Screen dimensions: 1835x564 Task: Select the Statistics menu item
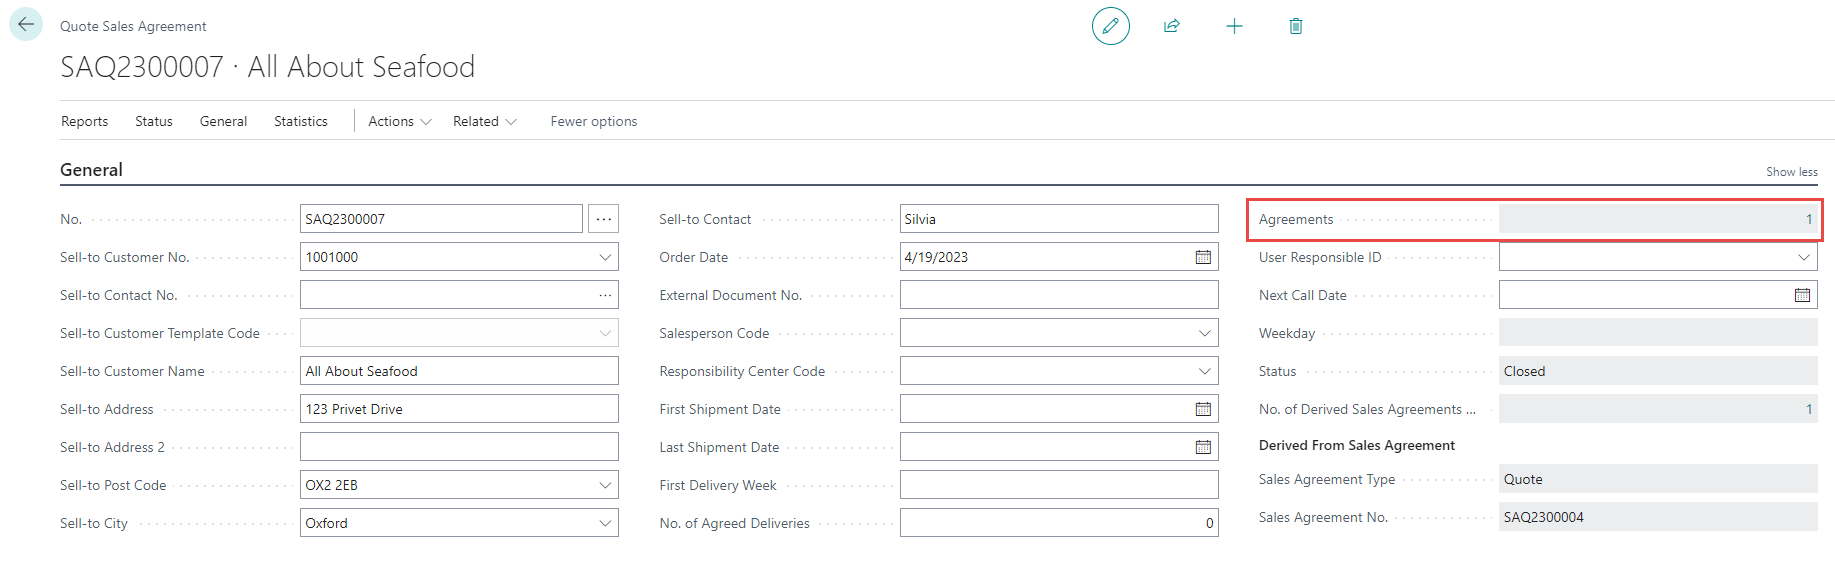pos(300,121)
